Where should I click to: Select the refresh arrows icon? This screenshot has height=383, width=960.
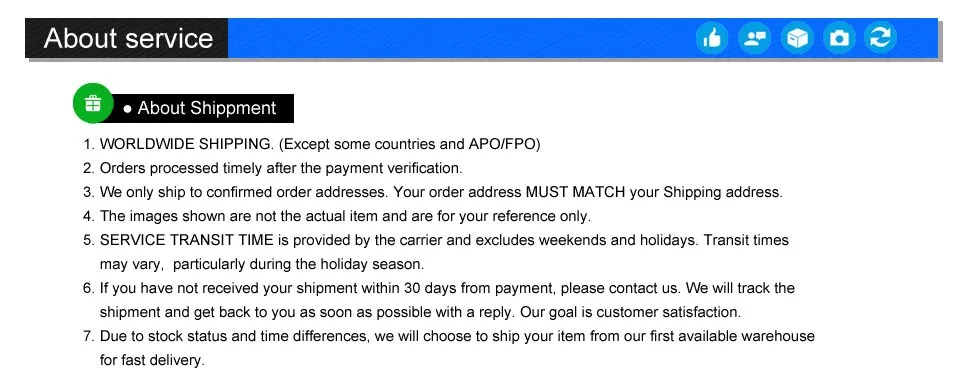[x=880, y=39]
